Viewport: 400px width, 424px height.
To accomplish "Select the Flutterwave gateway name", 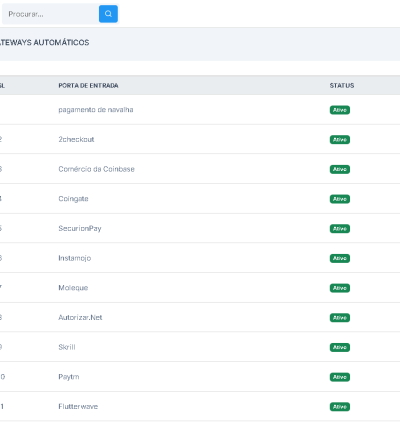I will pyautogui.click(x=78, y=406).
